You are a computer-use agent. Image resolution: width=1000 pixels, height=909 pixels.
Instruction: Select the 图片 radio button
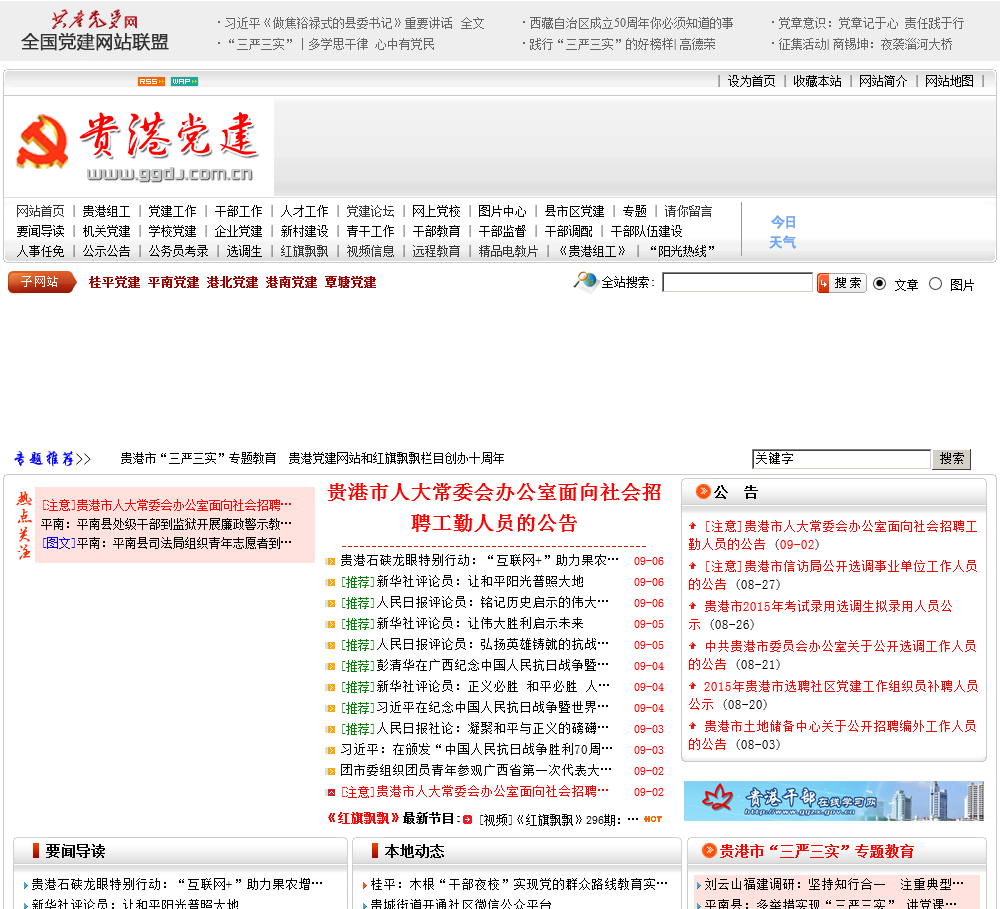tap(935, 284)
